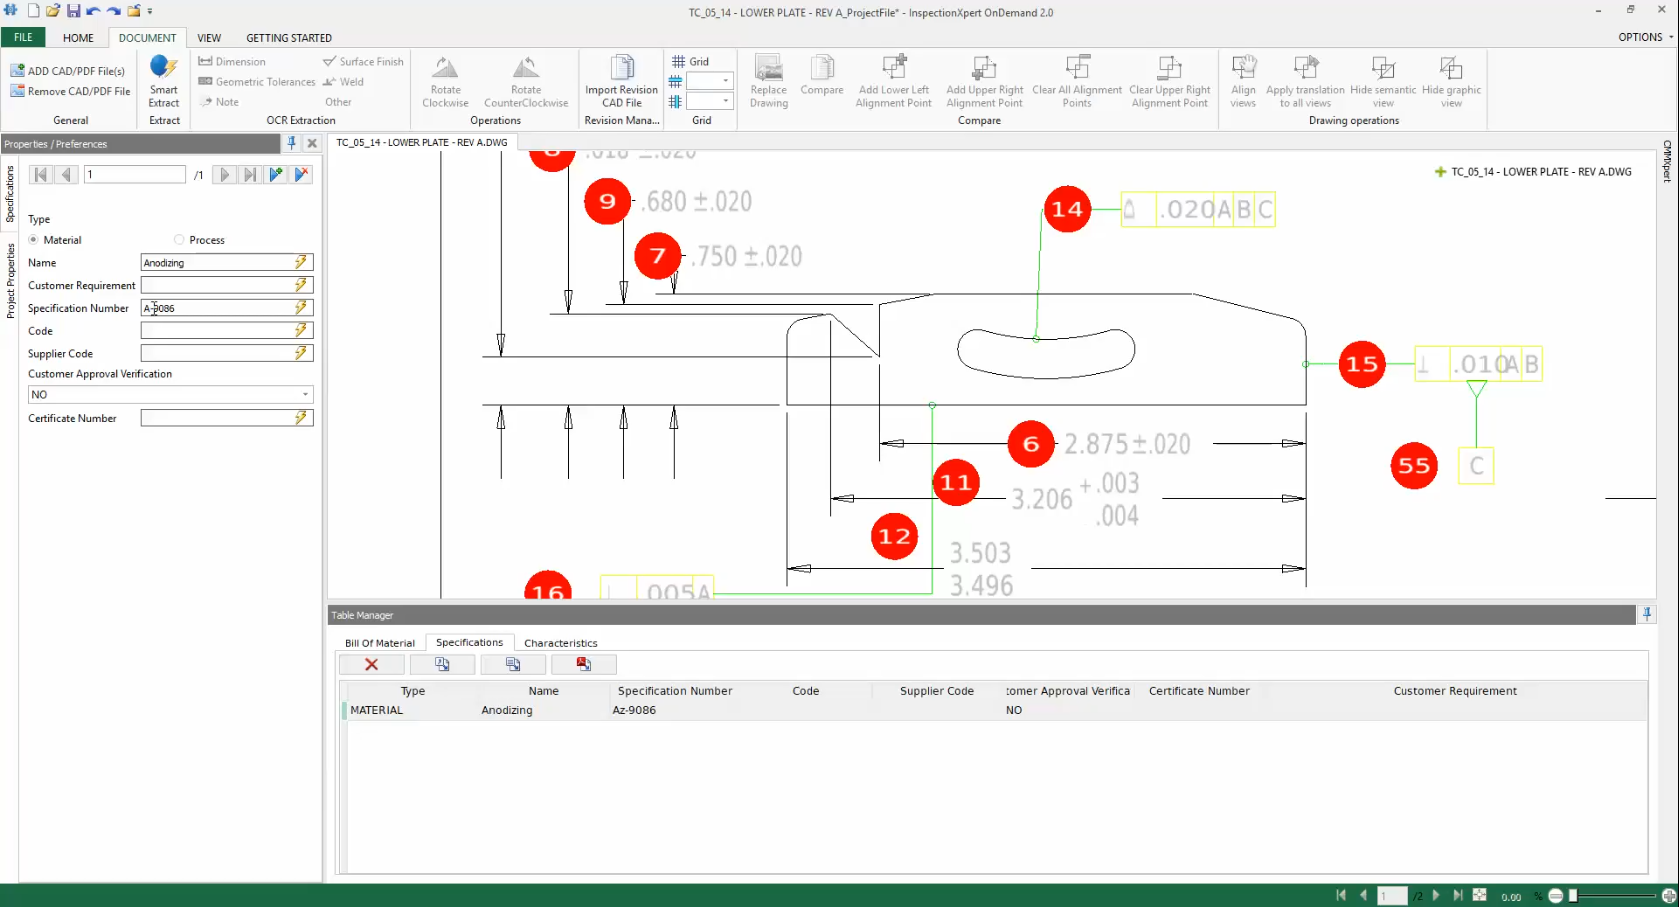The width and height of the screenshot is (1679, 907).
Task: Delete the selected specification row
Action: [371, 664]
